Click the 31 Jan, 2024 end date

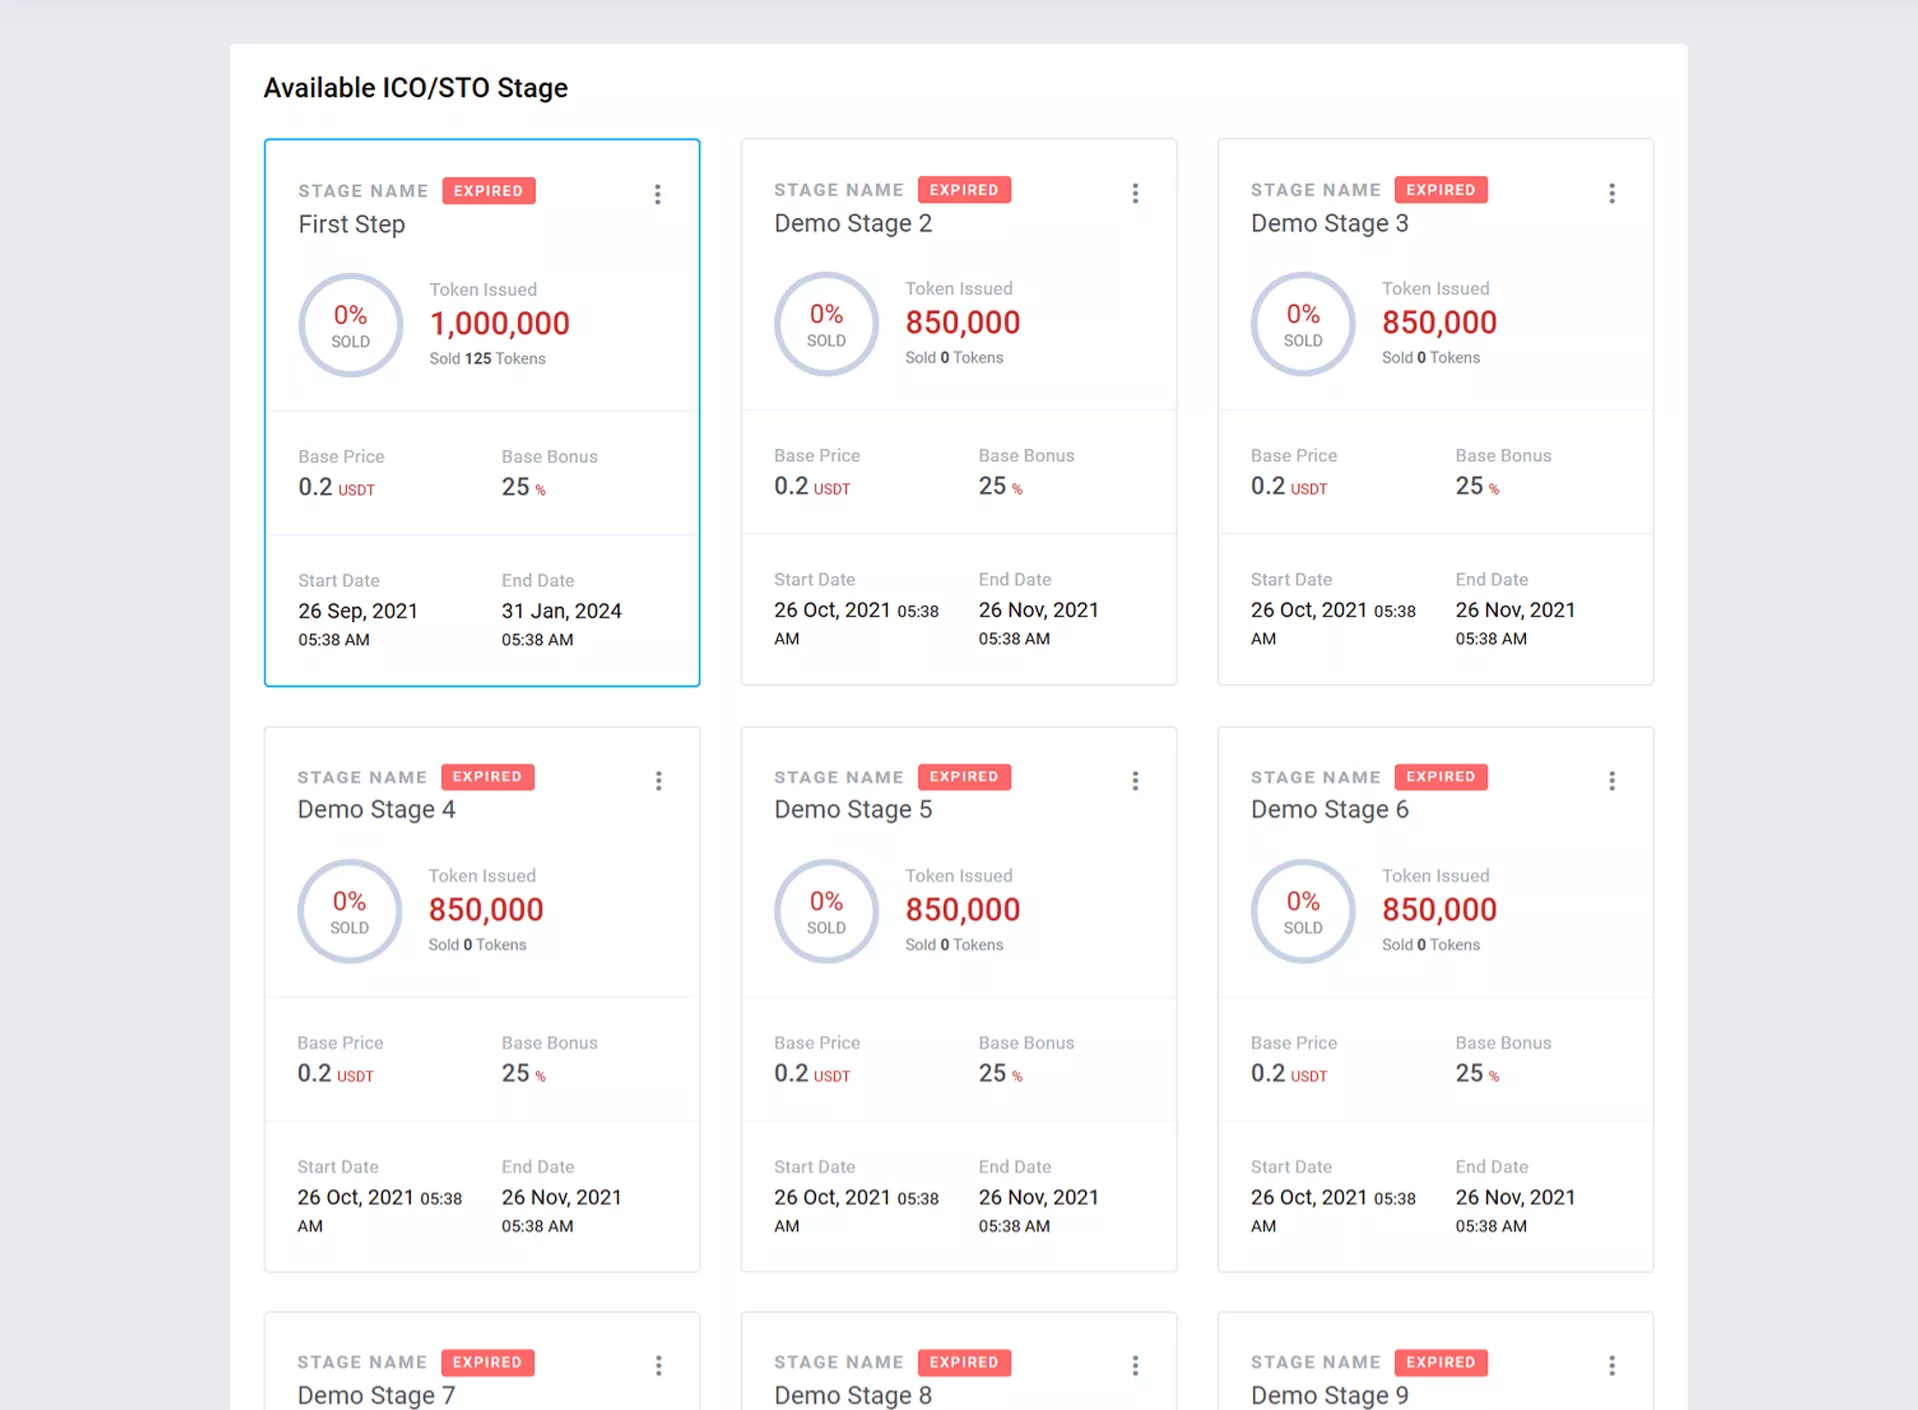pos(561,611)
